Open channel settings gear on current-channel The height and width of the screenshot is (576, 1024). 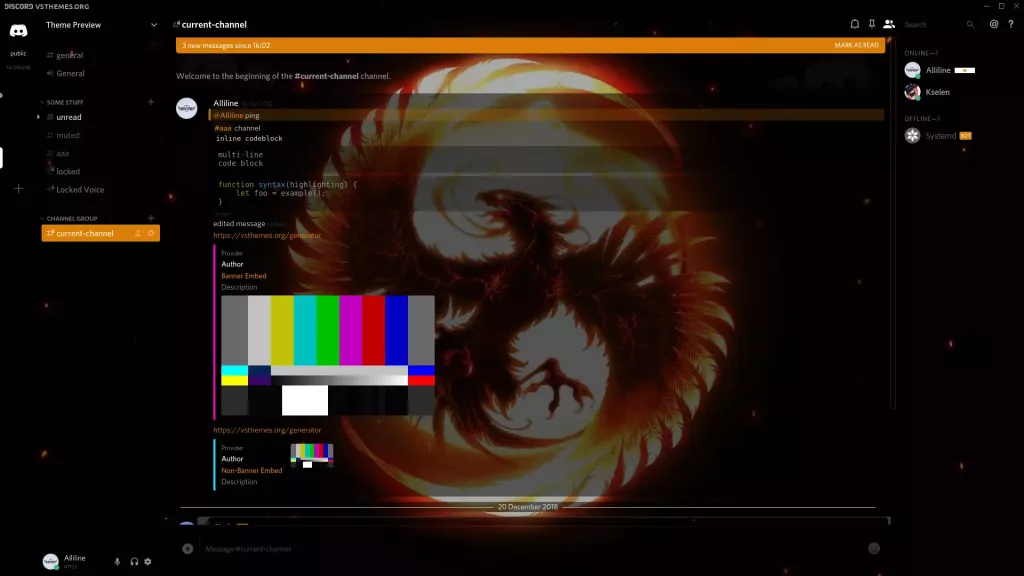pos(149,232)
